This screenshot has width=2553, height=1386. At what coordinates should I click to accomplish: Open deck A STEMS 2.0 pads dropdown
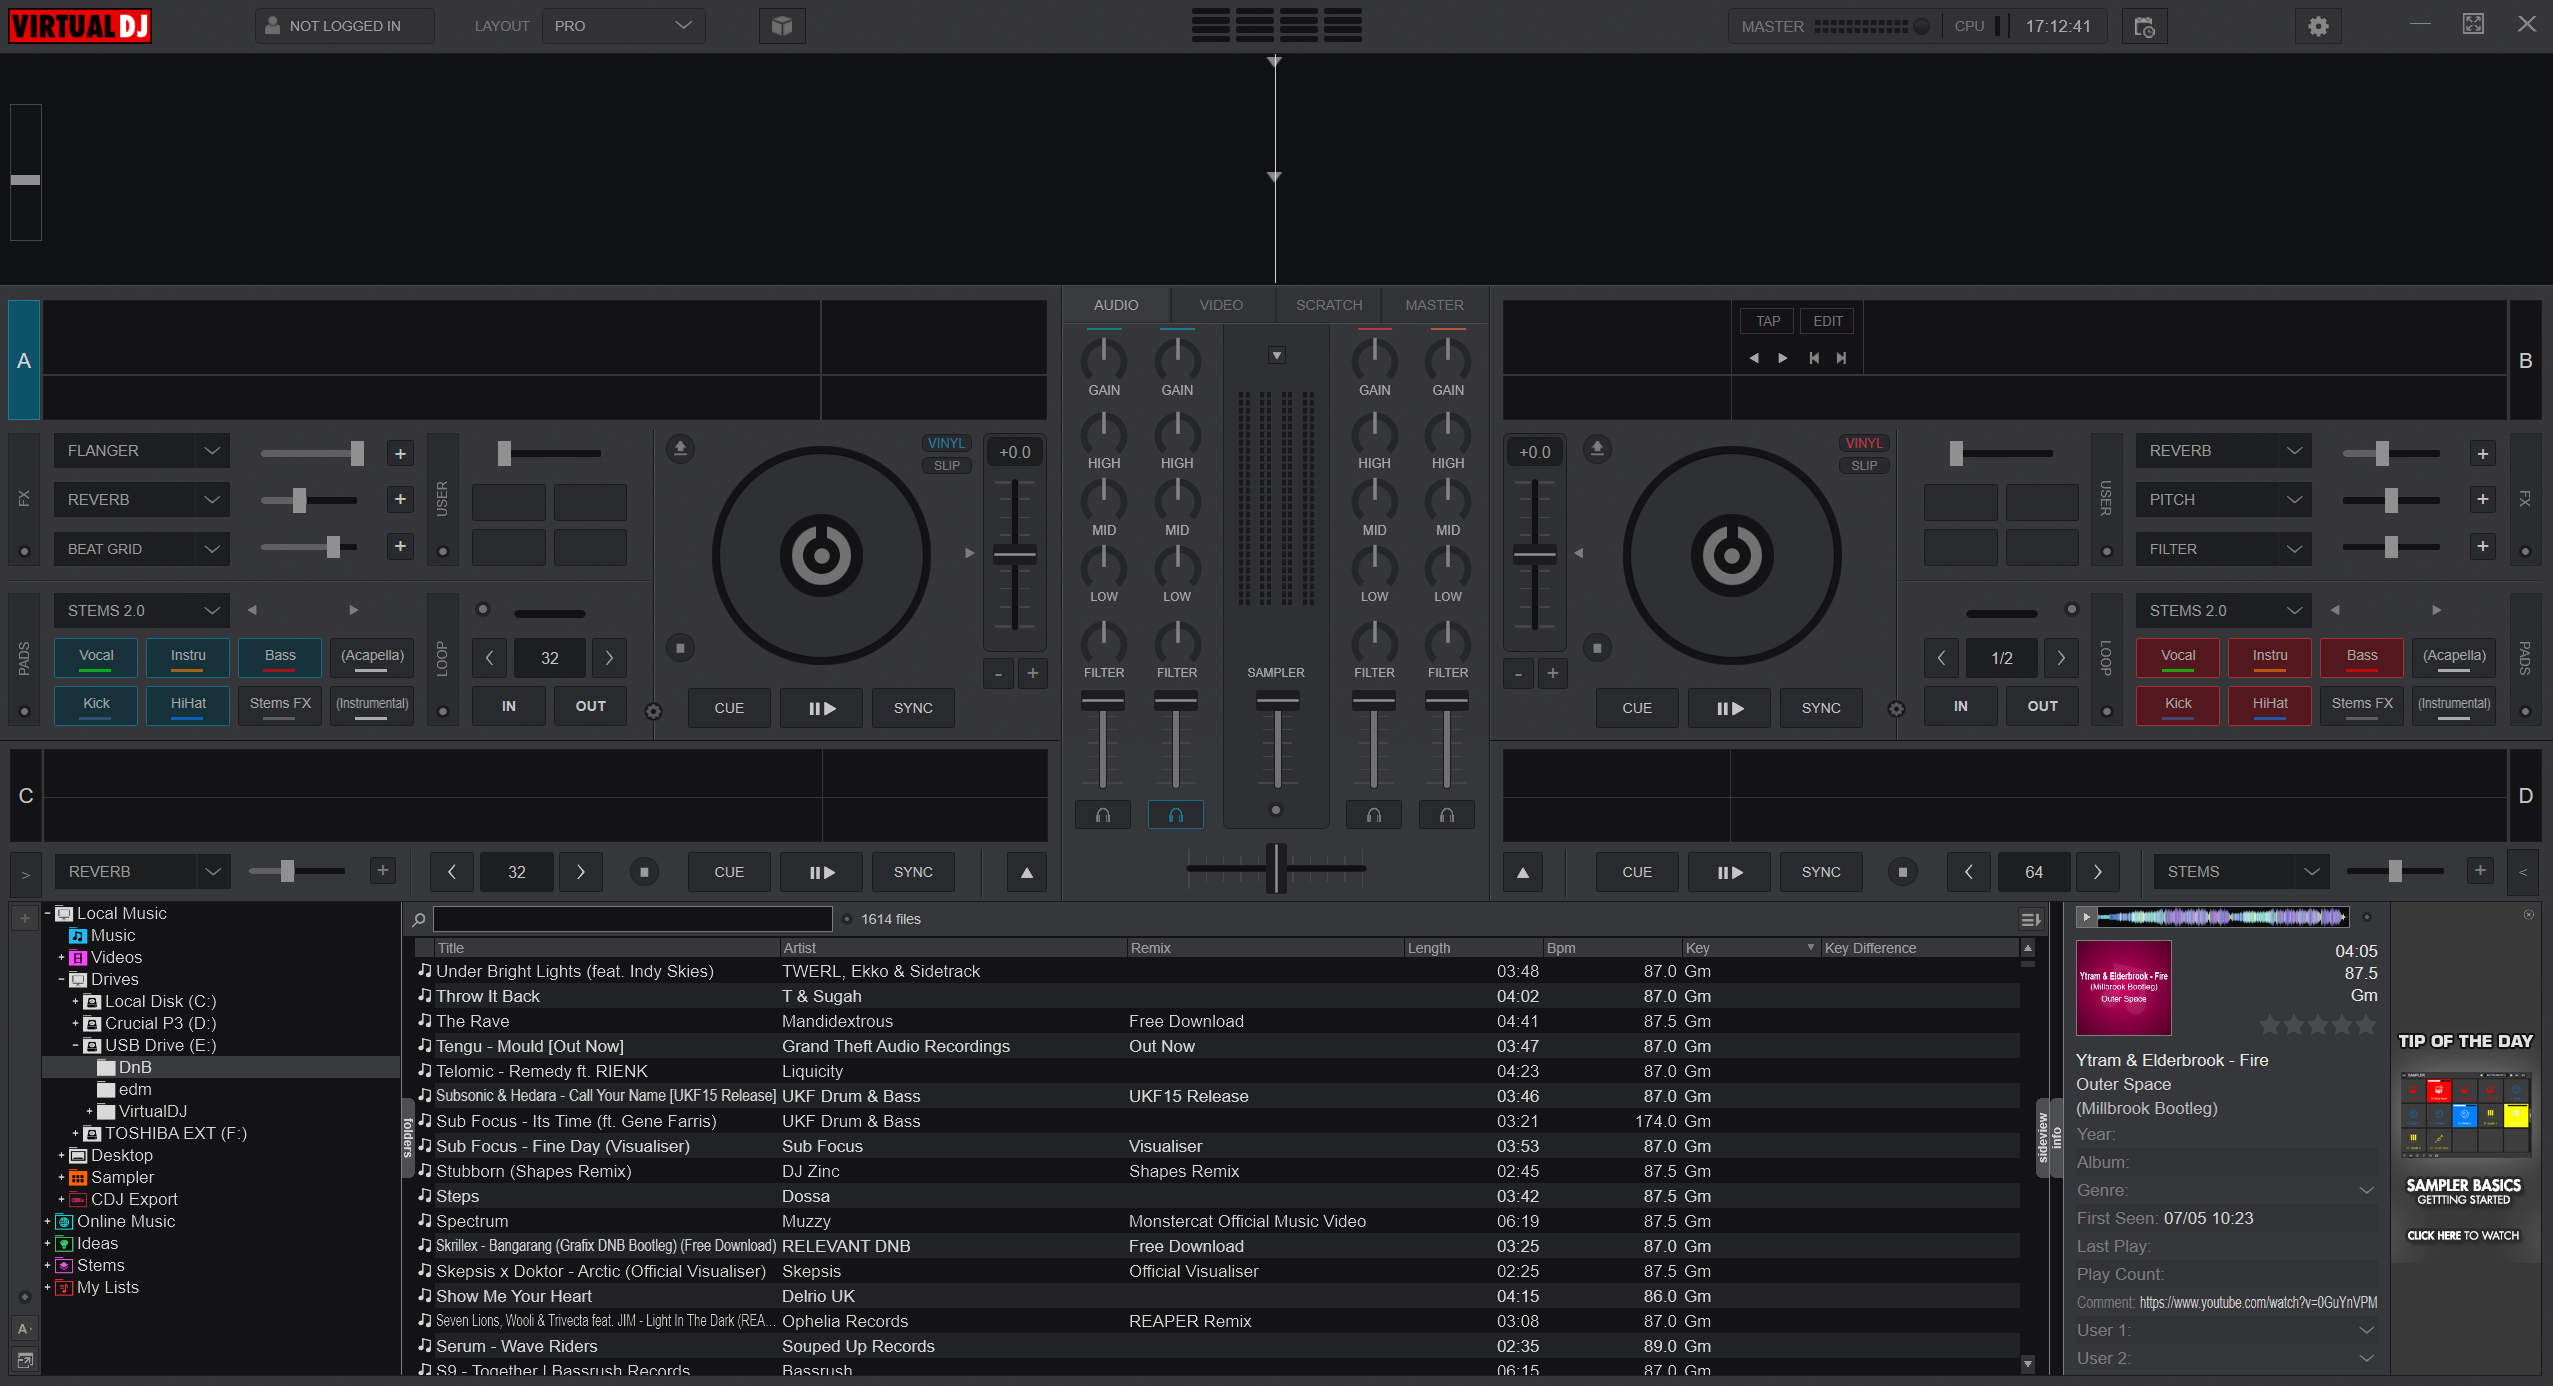click(x=141, y=611)
